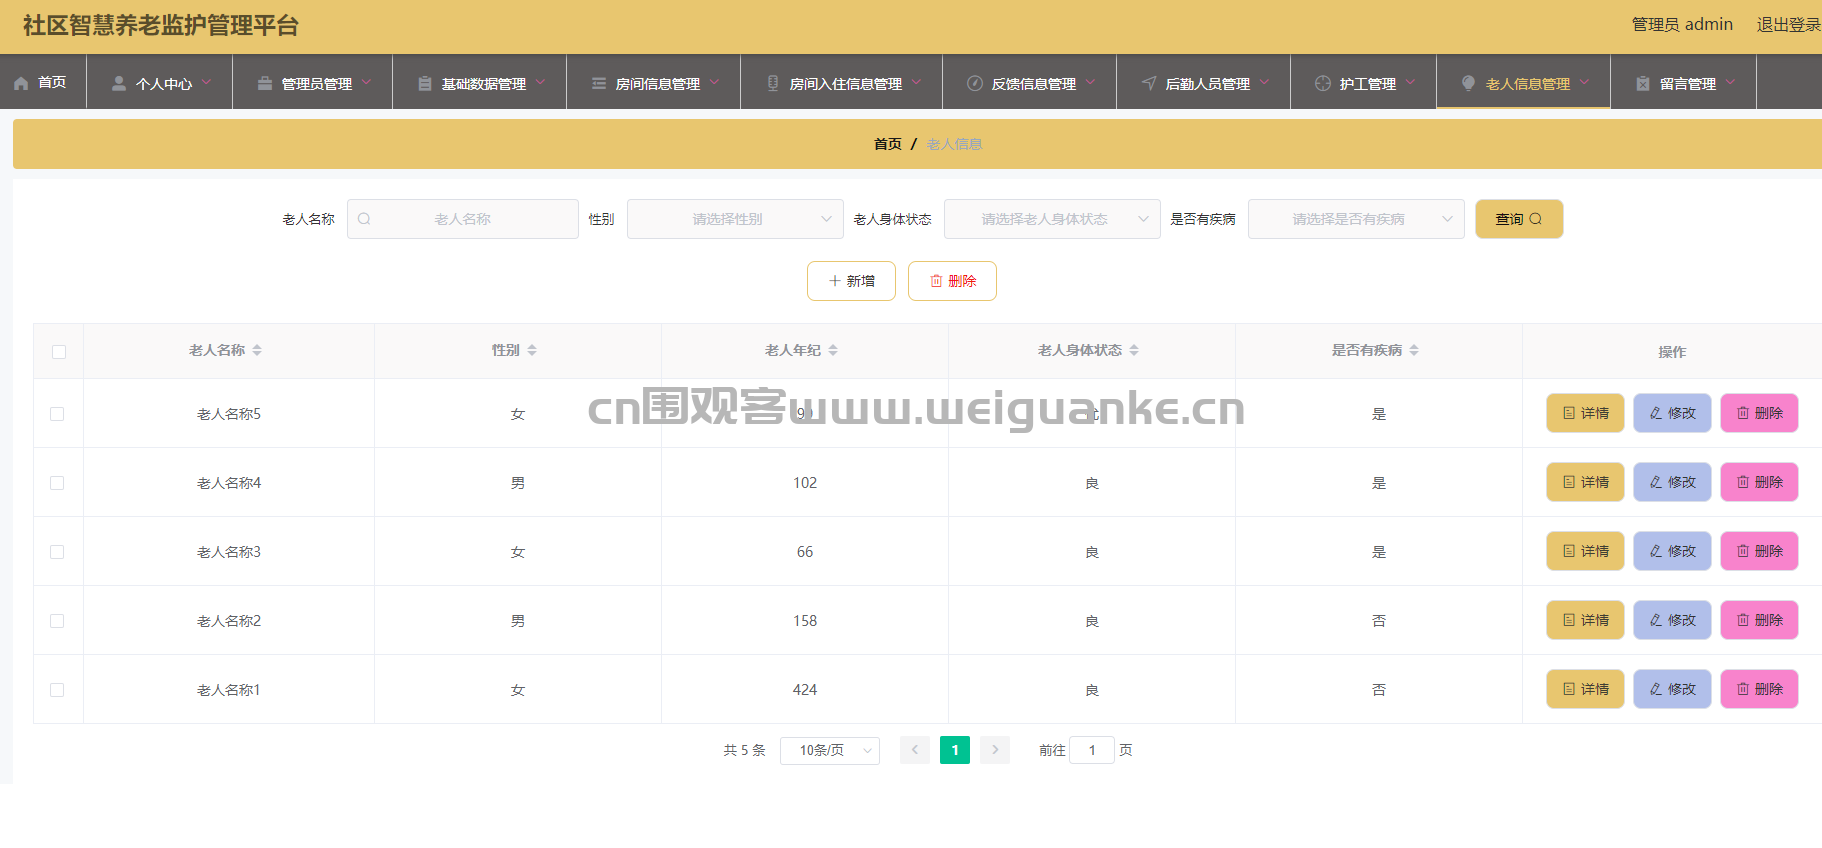Image resolution: width=1822 pixels, height=848 pixels.
Task: Click the briefcase icon beside 管理员管理
Action: [265, 83]
